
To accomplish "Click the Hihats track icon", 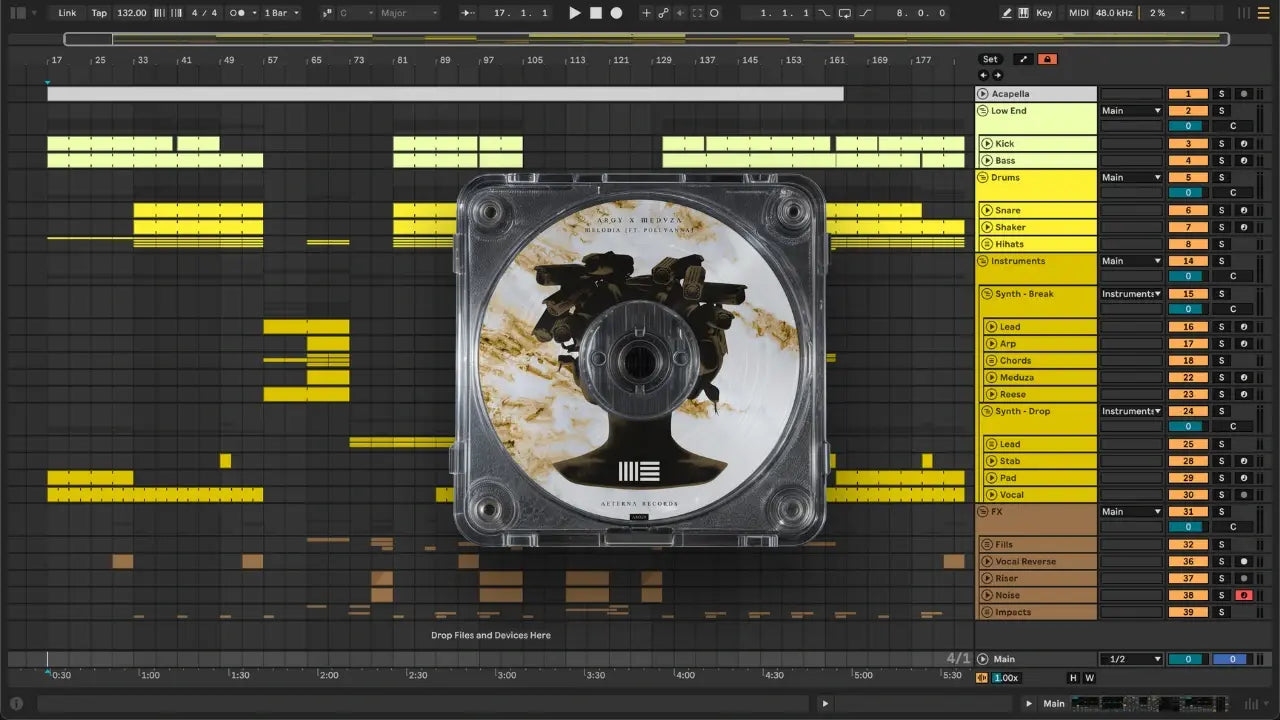I will pos(986,244).
